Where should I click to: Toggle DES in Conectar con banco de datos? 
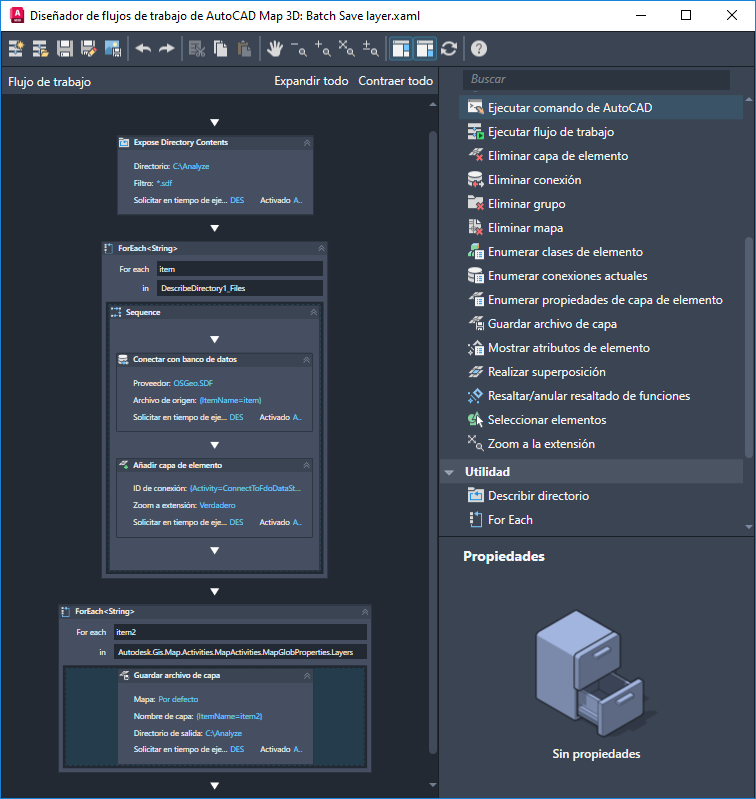(236, 417)
